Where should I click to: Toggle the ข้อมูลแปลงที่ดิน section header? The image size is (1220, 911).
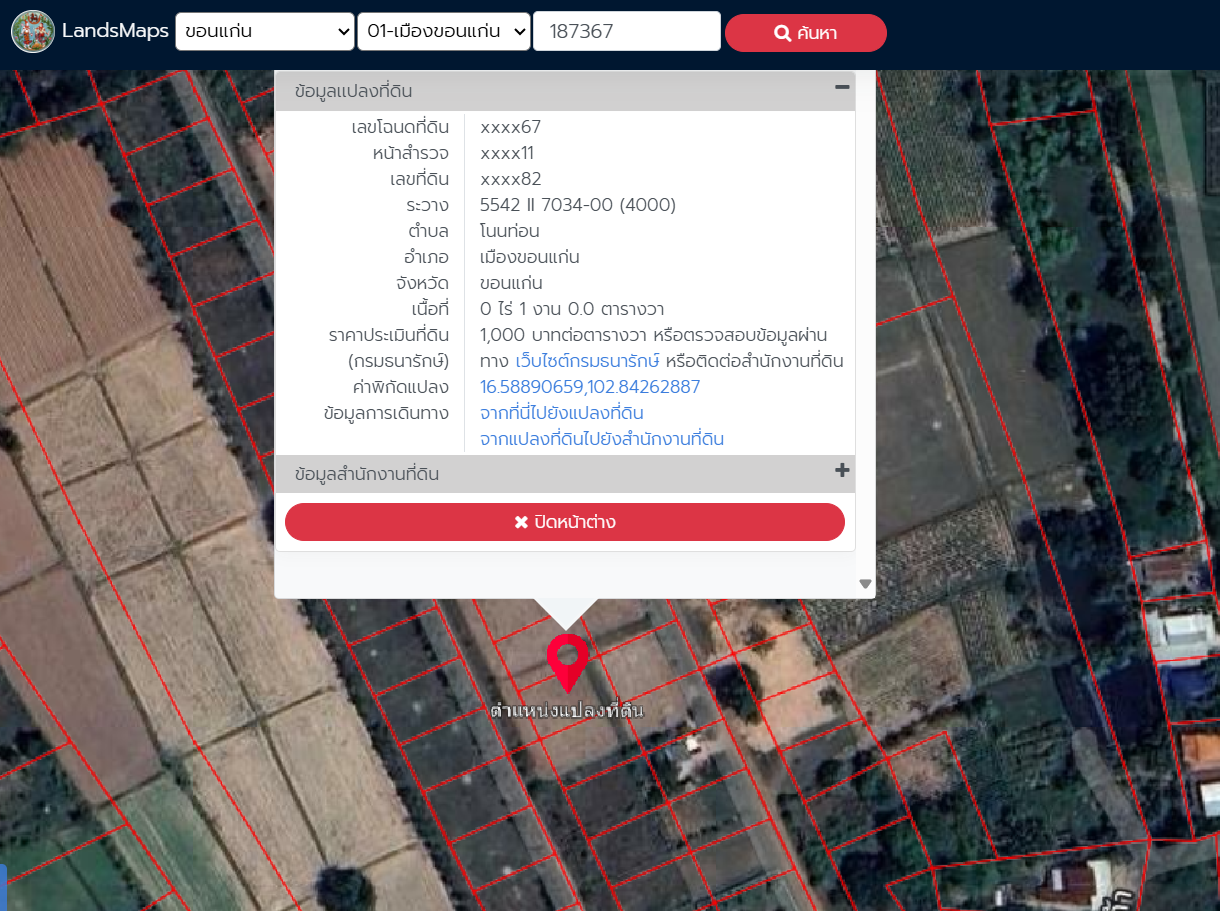(354, 91)
